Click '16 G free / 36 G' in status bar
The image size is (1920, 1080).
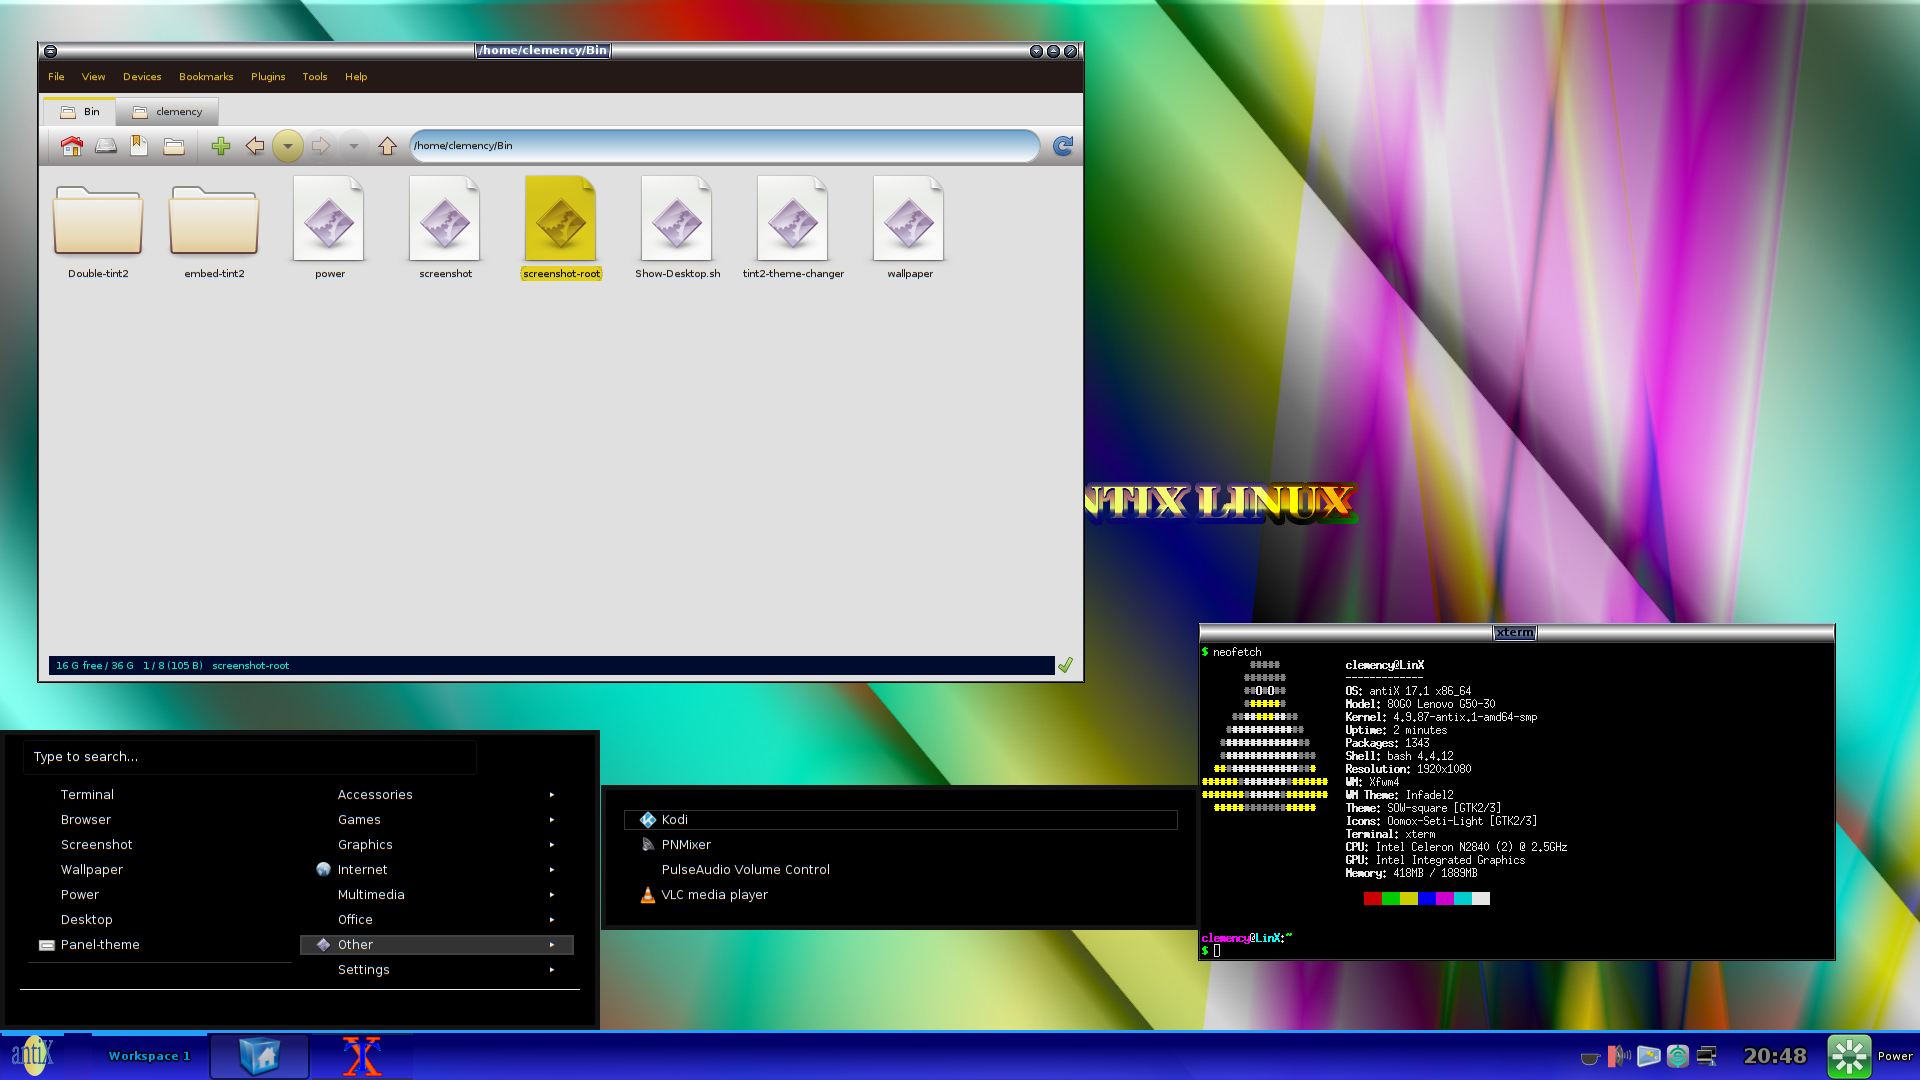[x=94, y=666]
